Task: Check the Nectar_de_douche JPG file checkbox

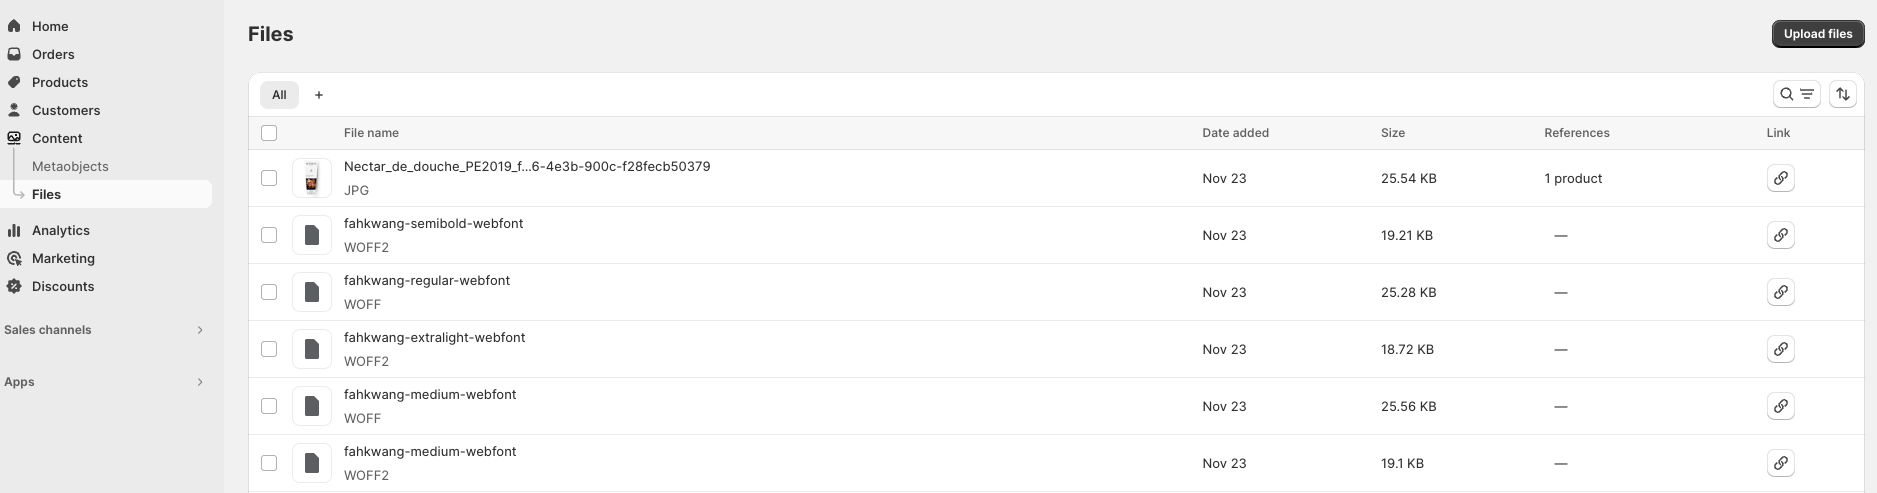Action: tap(269, 178)
